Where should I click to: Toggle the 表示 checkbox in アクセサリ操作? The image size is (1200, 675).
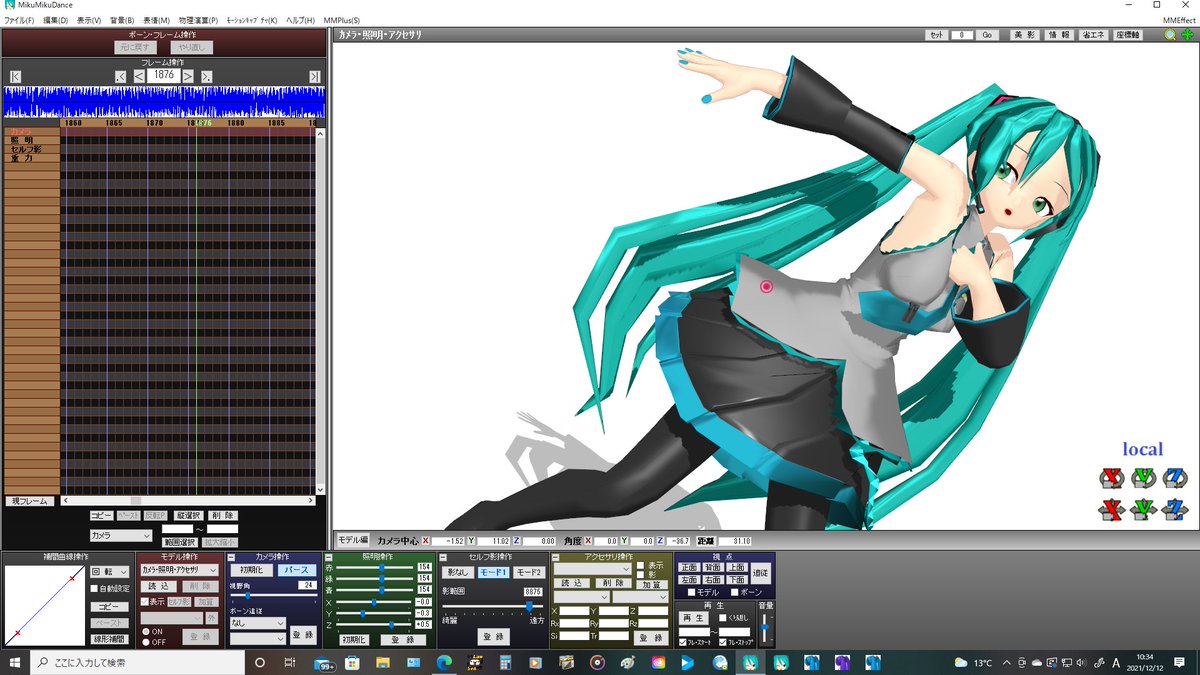point(641,565)
